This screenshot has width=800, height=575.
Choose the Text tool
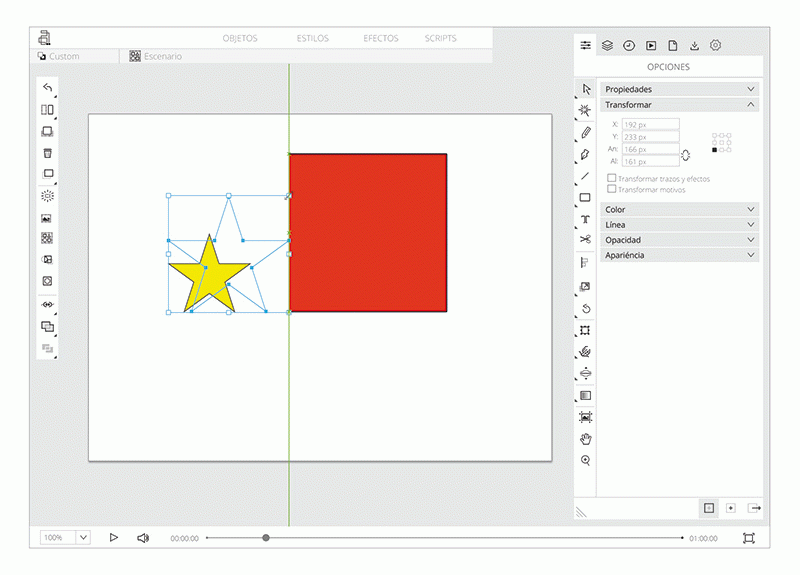586,219
